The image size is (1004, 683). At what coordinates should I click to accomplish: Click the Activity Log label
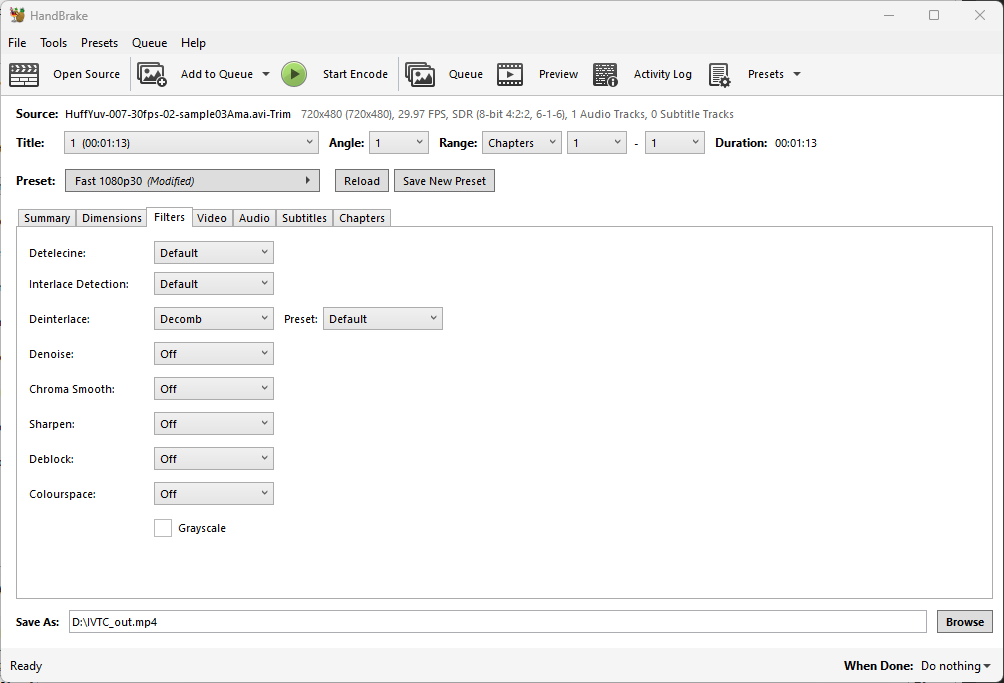tap(663, 74)
